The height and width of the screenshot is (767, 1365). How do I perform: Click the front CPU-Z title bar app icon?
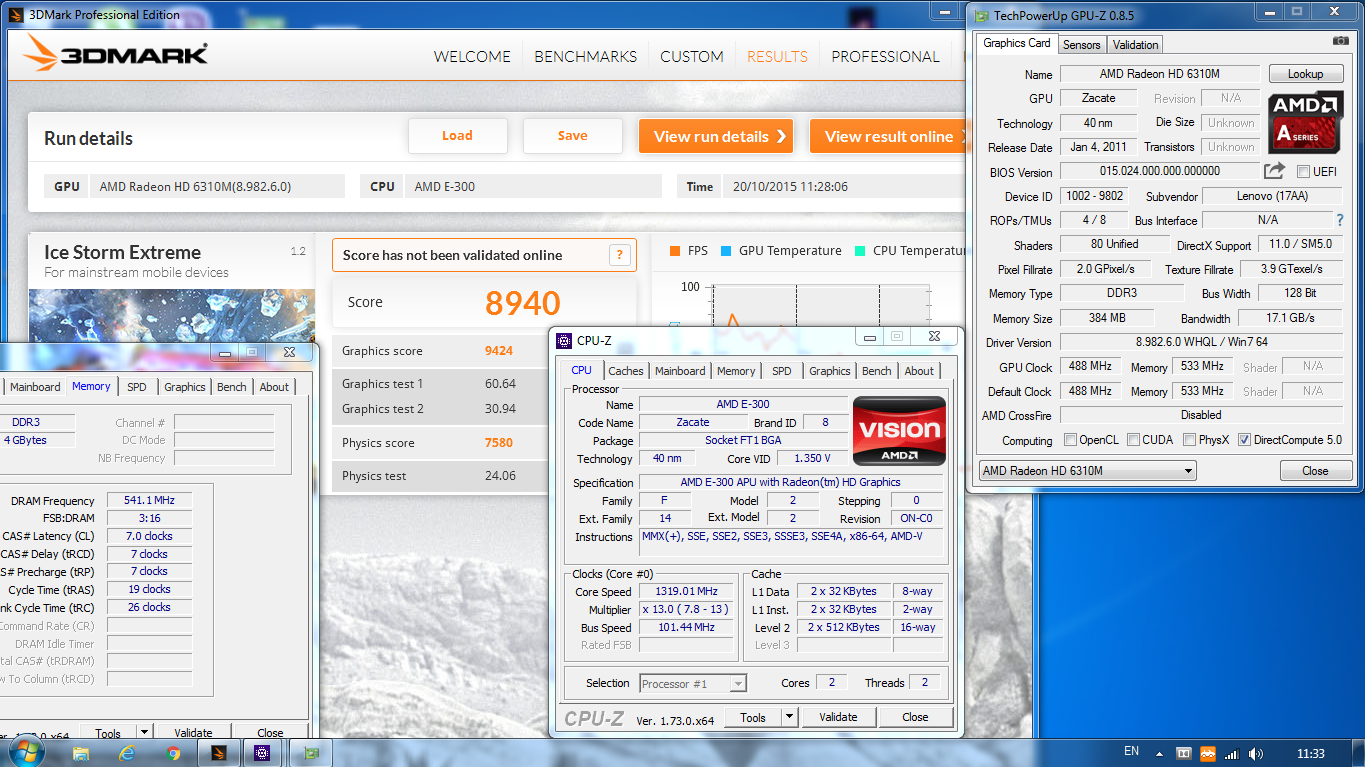564,340
